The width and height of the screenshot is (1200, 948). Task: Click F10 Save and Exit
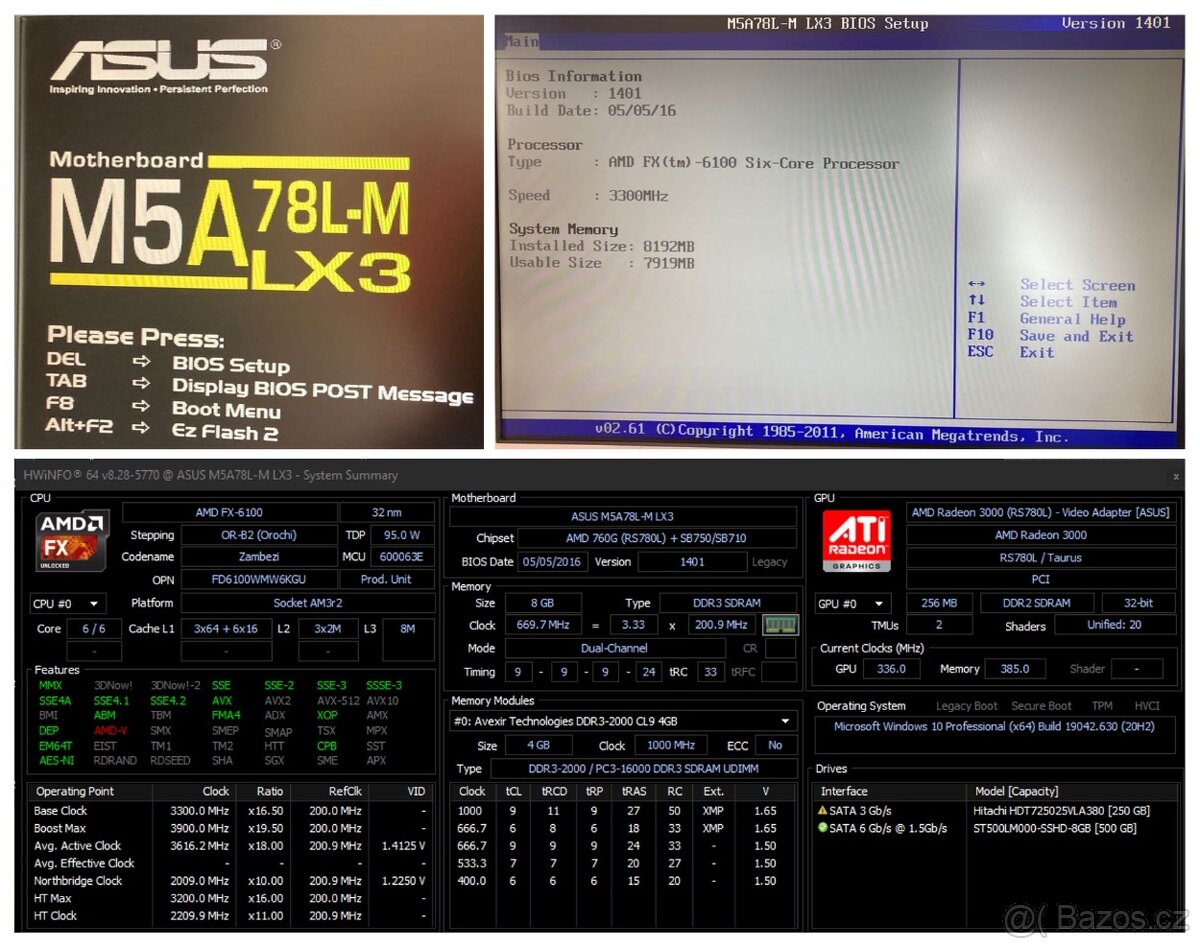[1078, 336]
